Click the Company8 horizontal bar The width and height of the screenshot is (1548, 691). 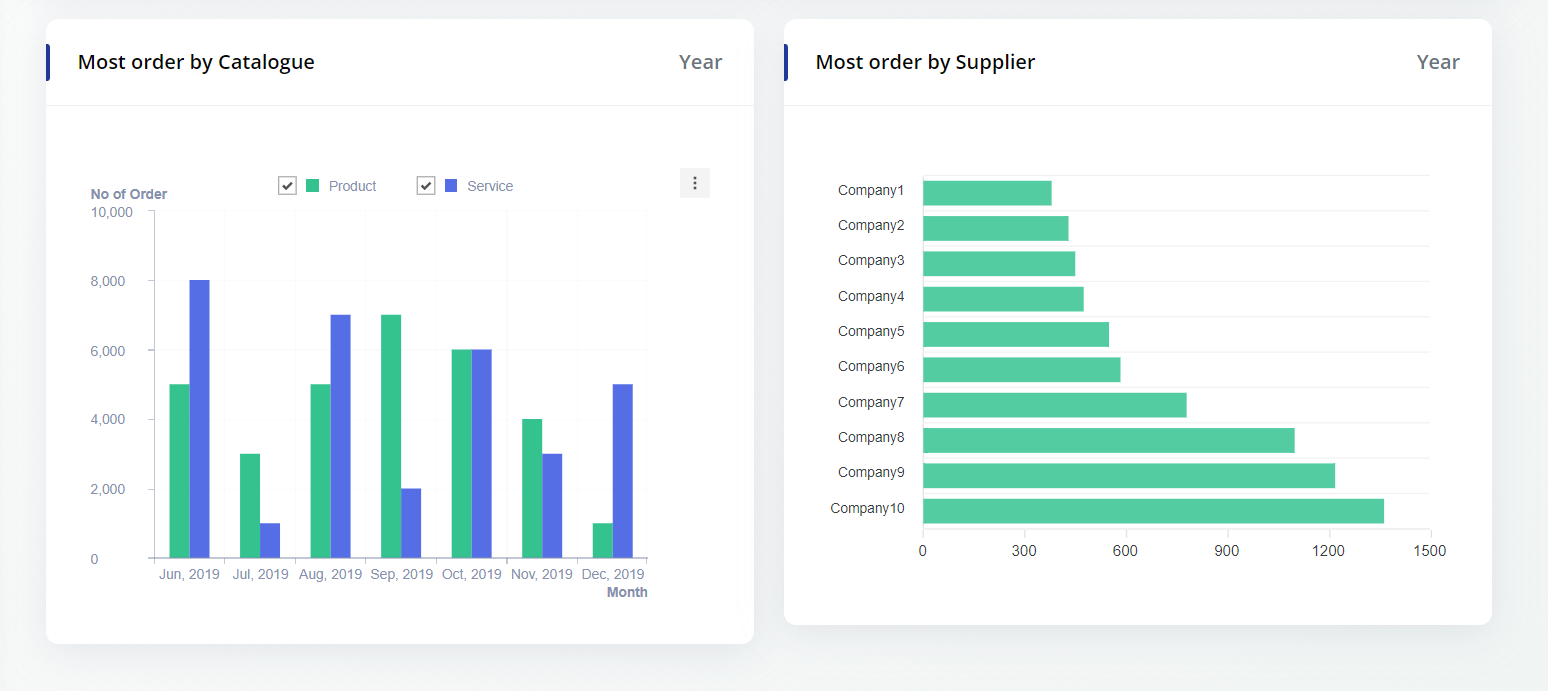[x=1108, y=440]
